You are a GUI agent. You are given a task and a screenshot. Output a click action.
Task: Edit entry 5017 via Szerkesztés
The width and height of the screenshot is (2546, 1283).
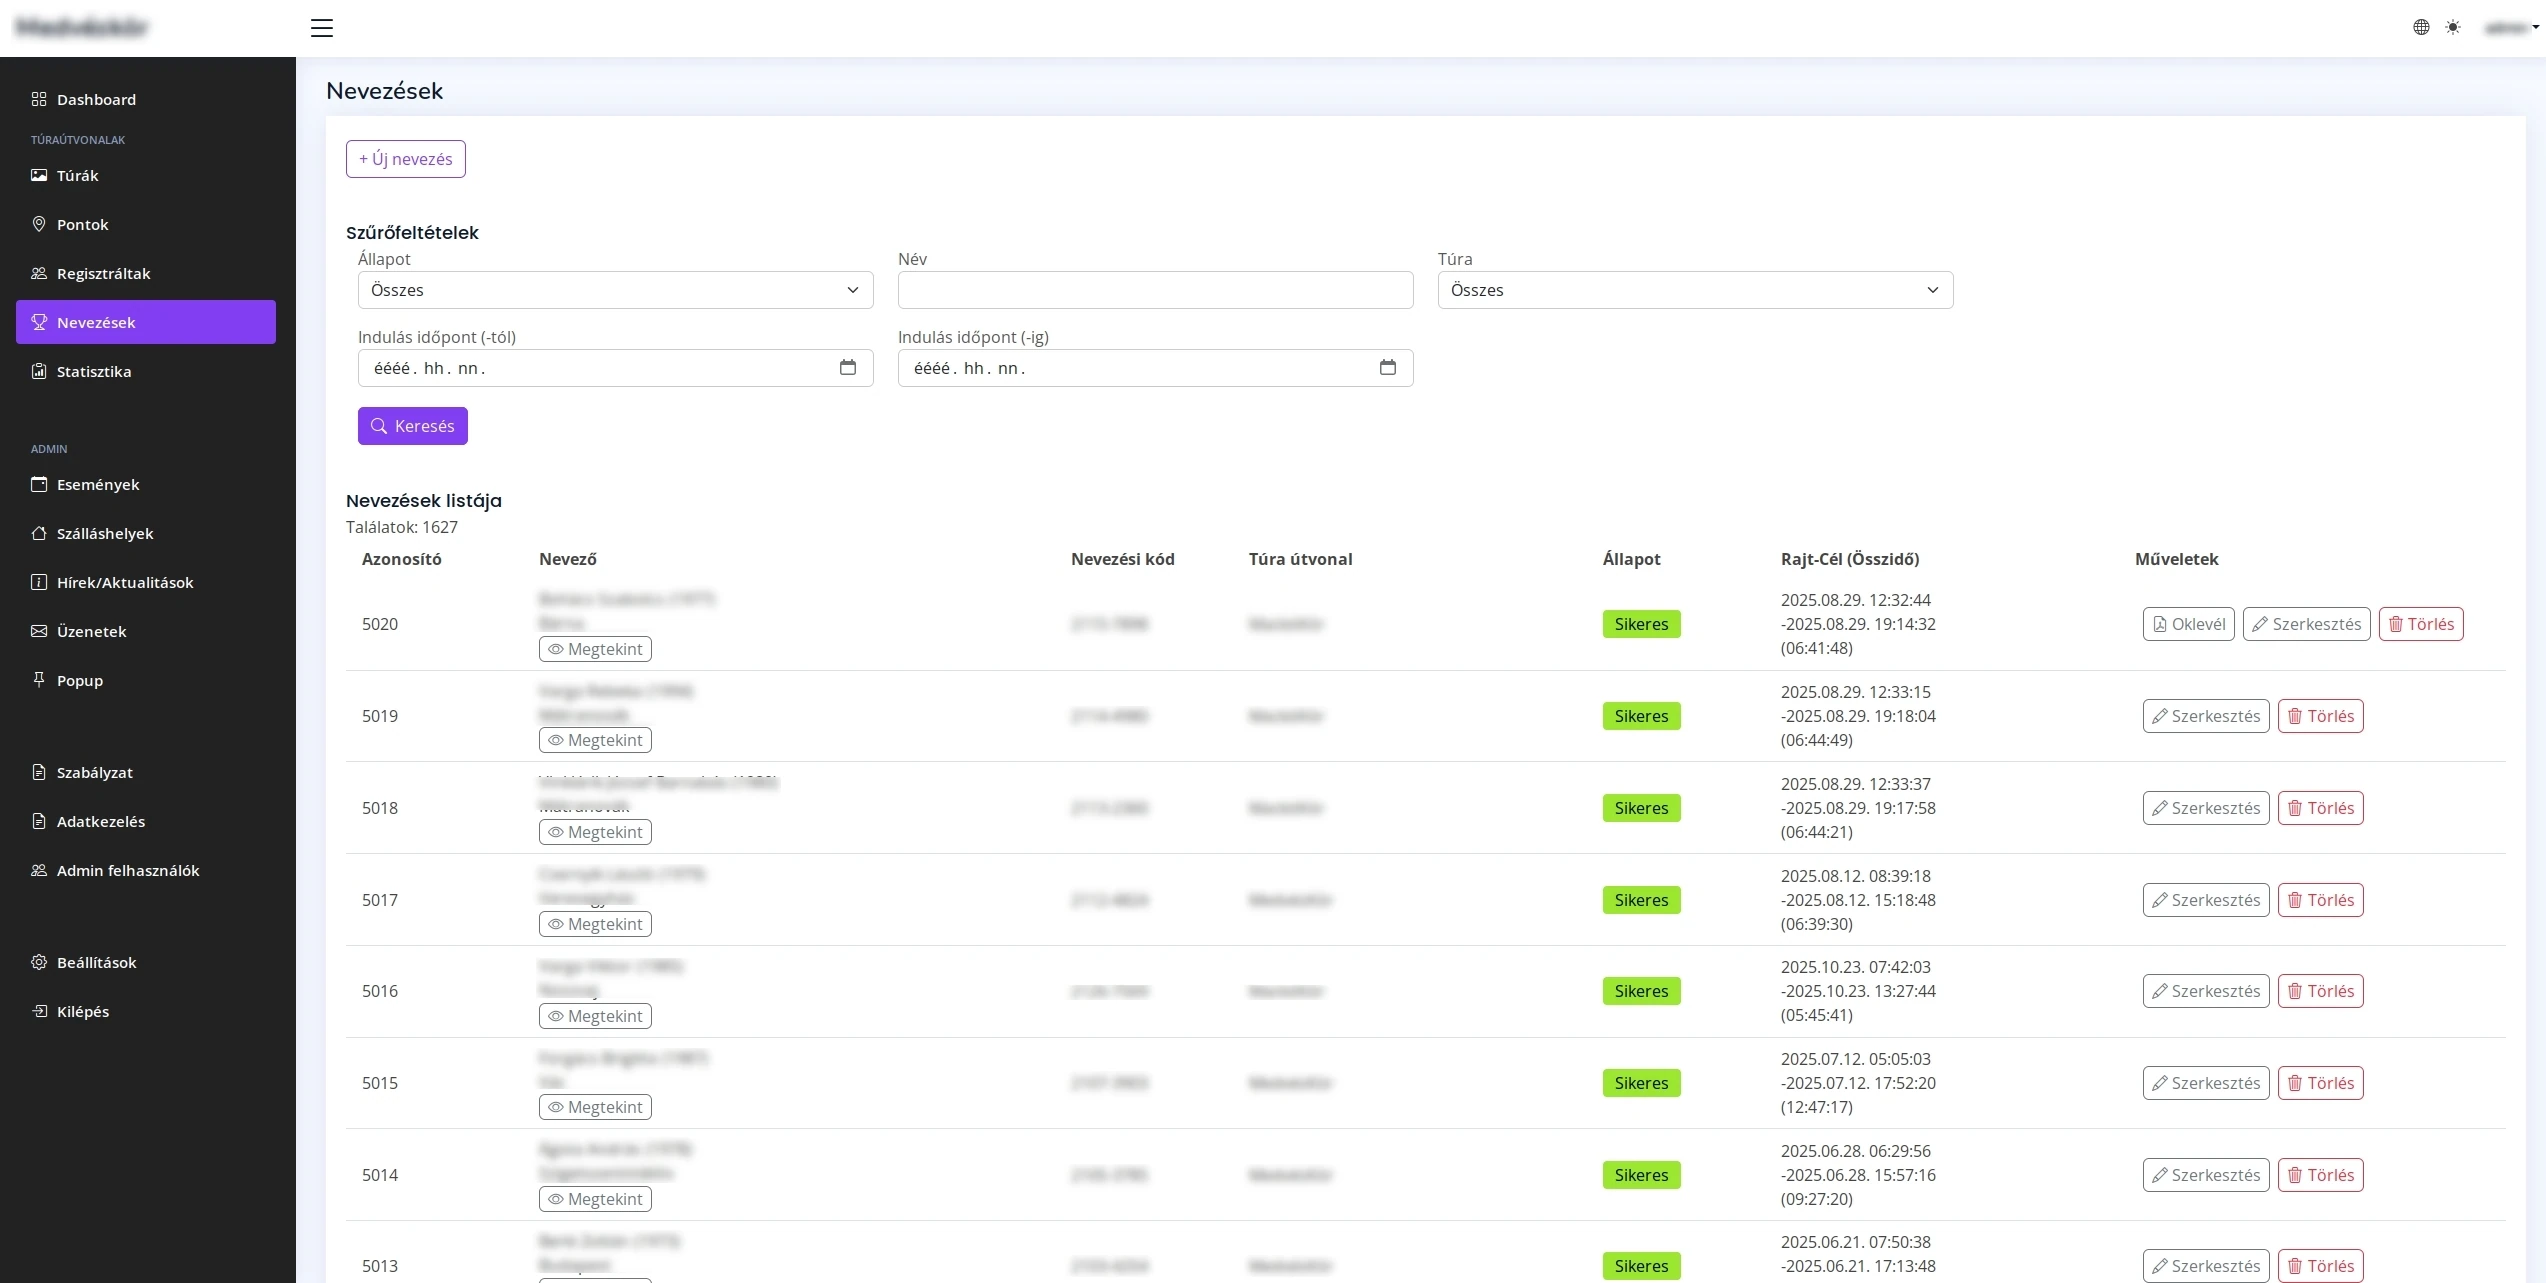(2205, 900)
